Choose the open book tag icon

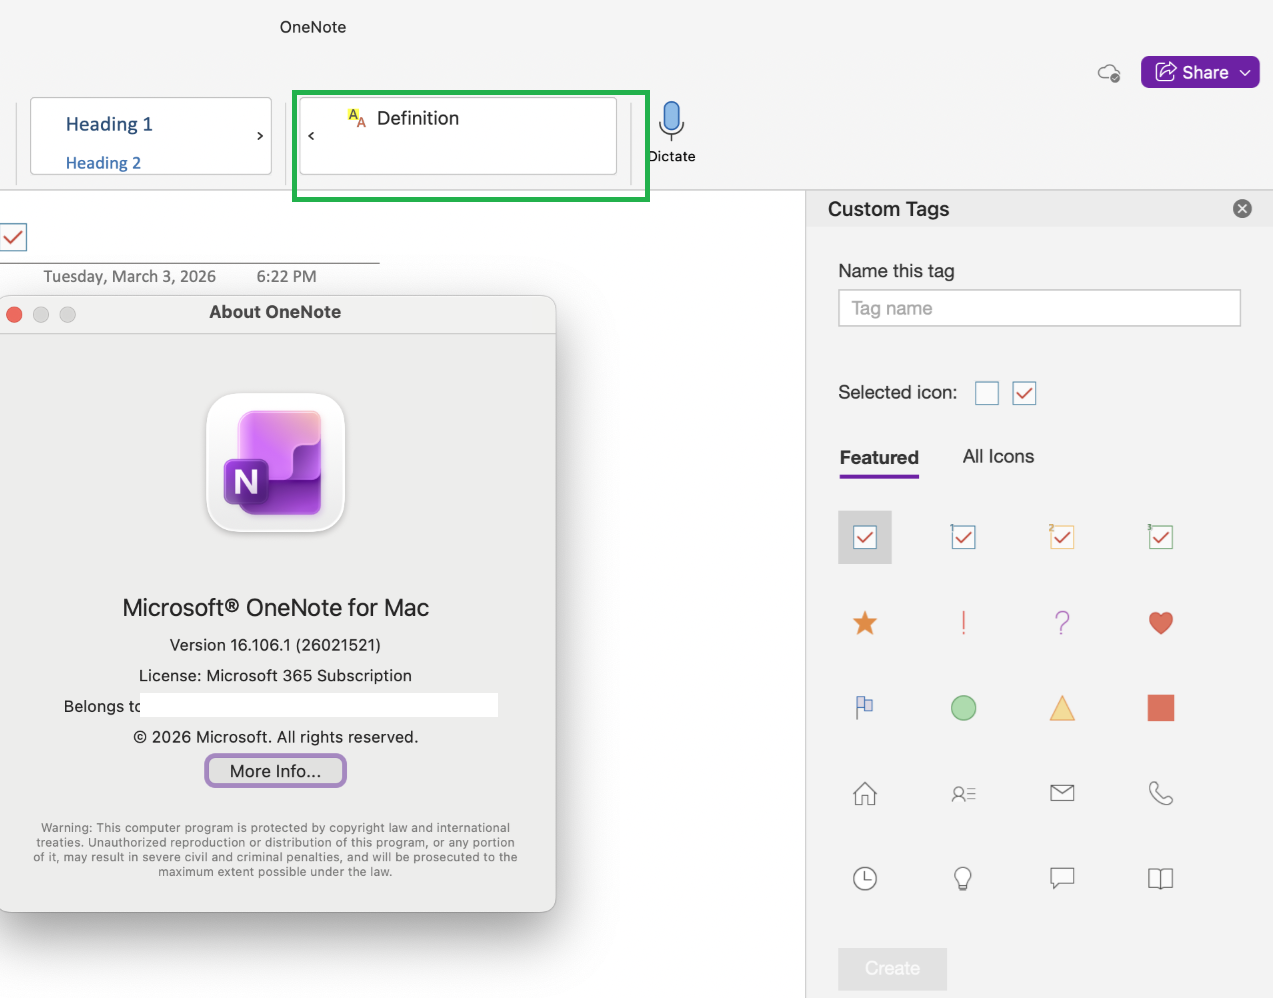(x=1160, y=879)
